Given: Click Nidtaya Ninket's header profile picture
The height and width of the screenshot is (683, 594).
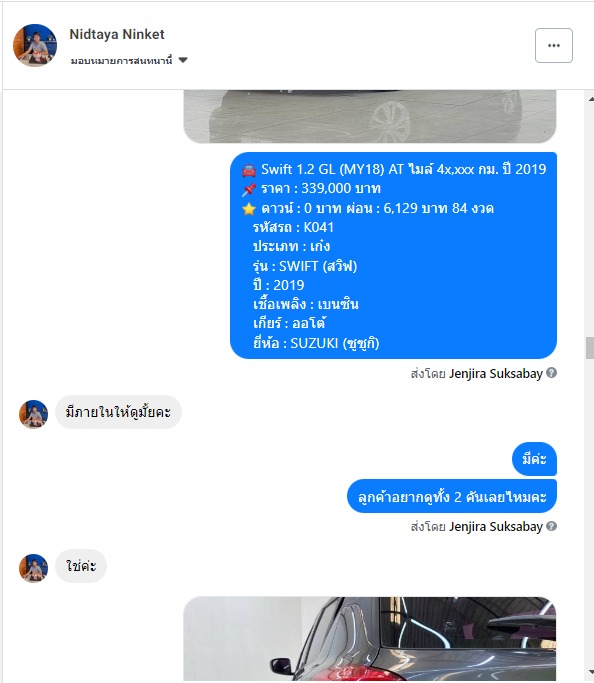Looking at the screenshot, I should click(x=35, y=45).
